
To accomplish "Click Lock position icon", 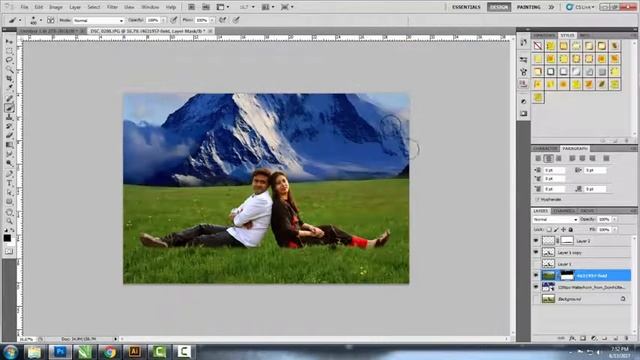I will (563, 230).
